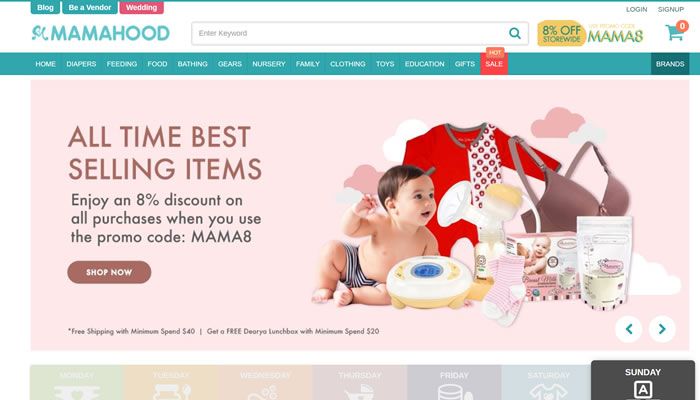Click the 8% off MAMA8 promo badge
700x400 pixels.
tap(591, 33)
